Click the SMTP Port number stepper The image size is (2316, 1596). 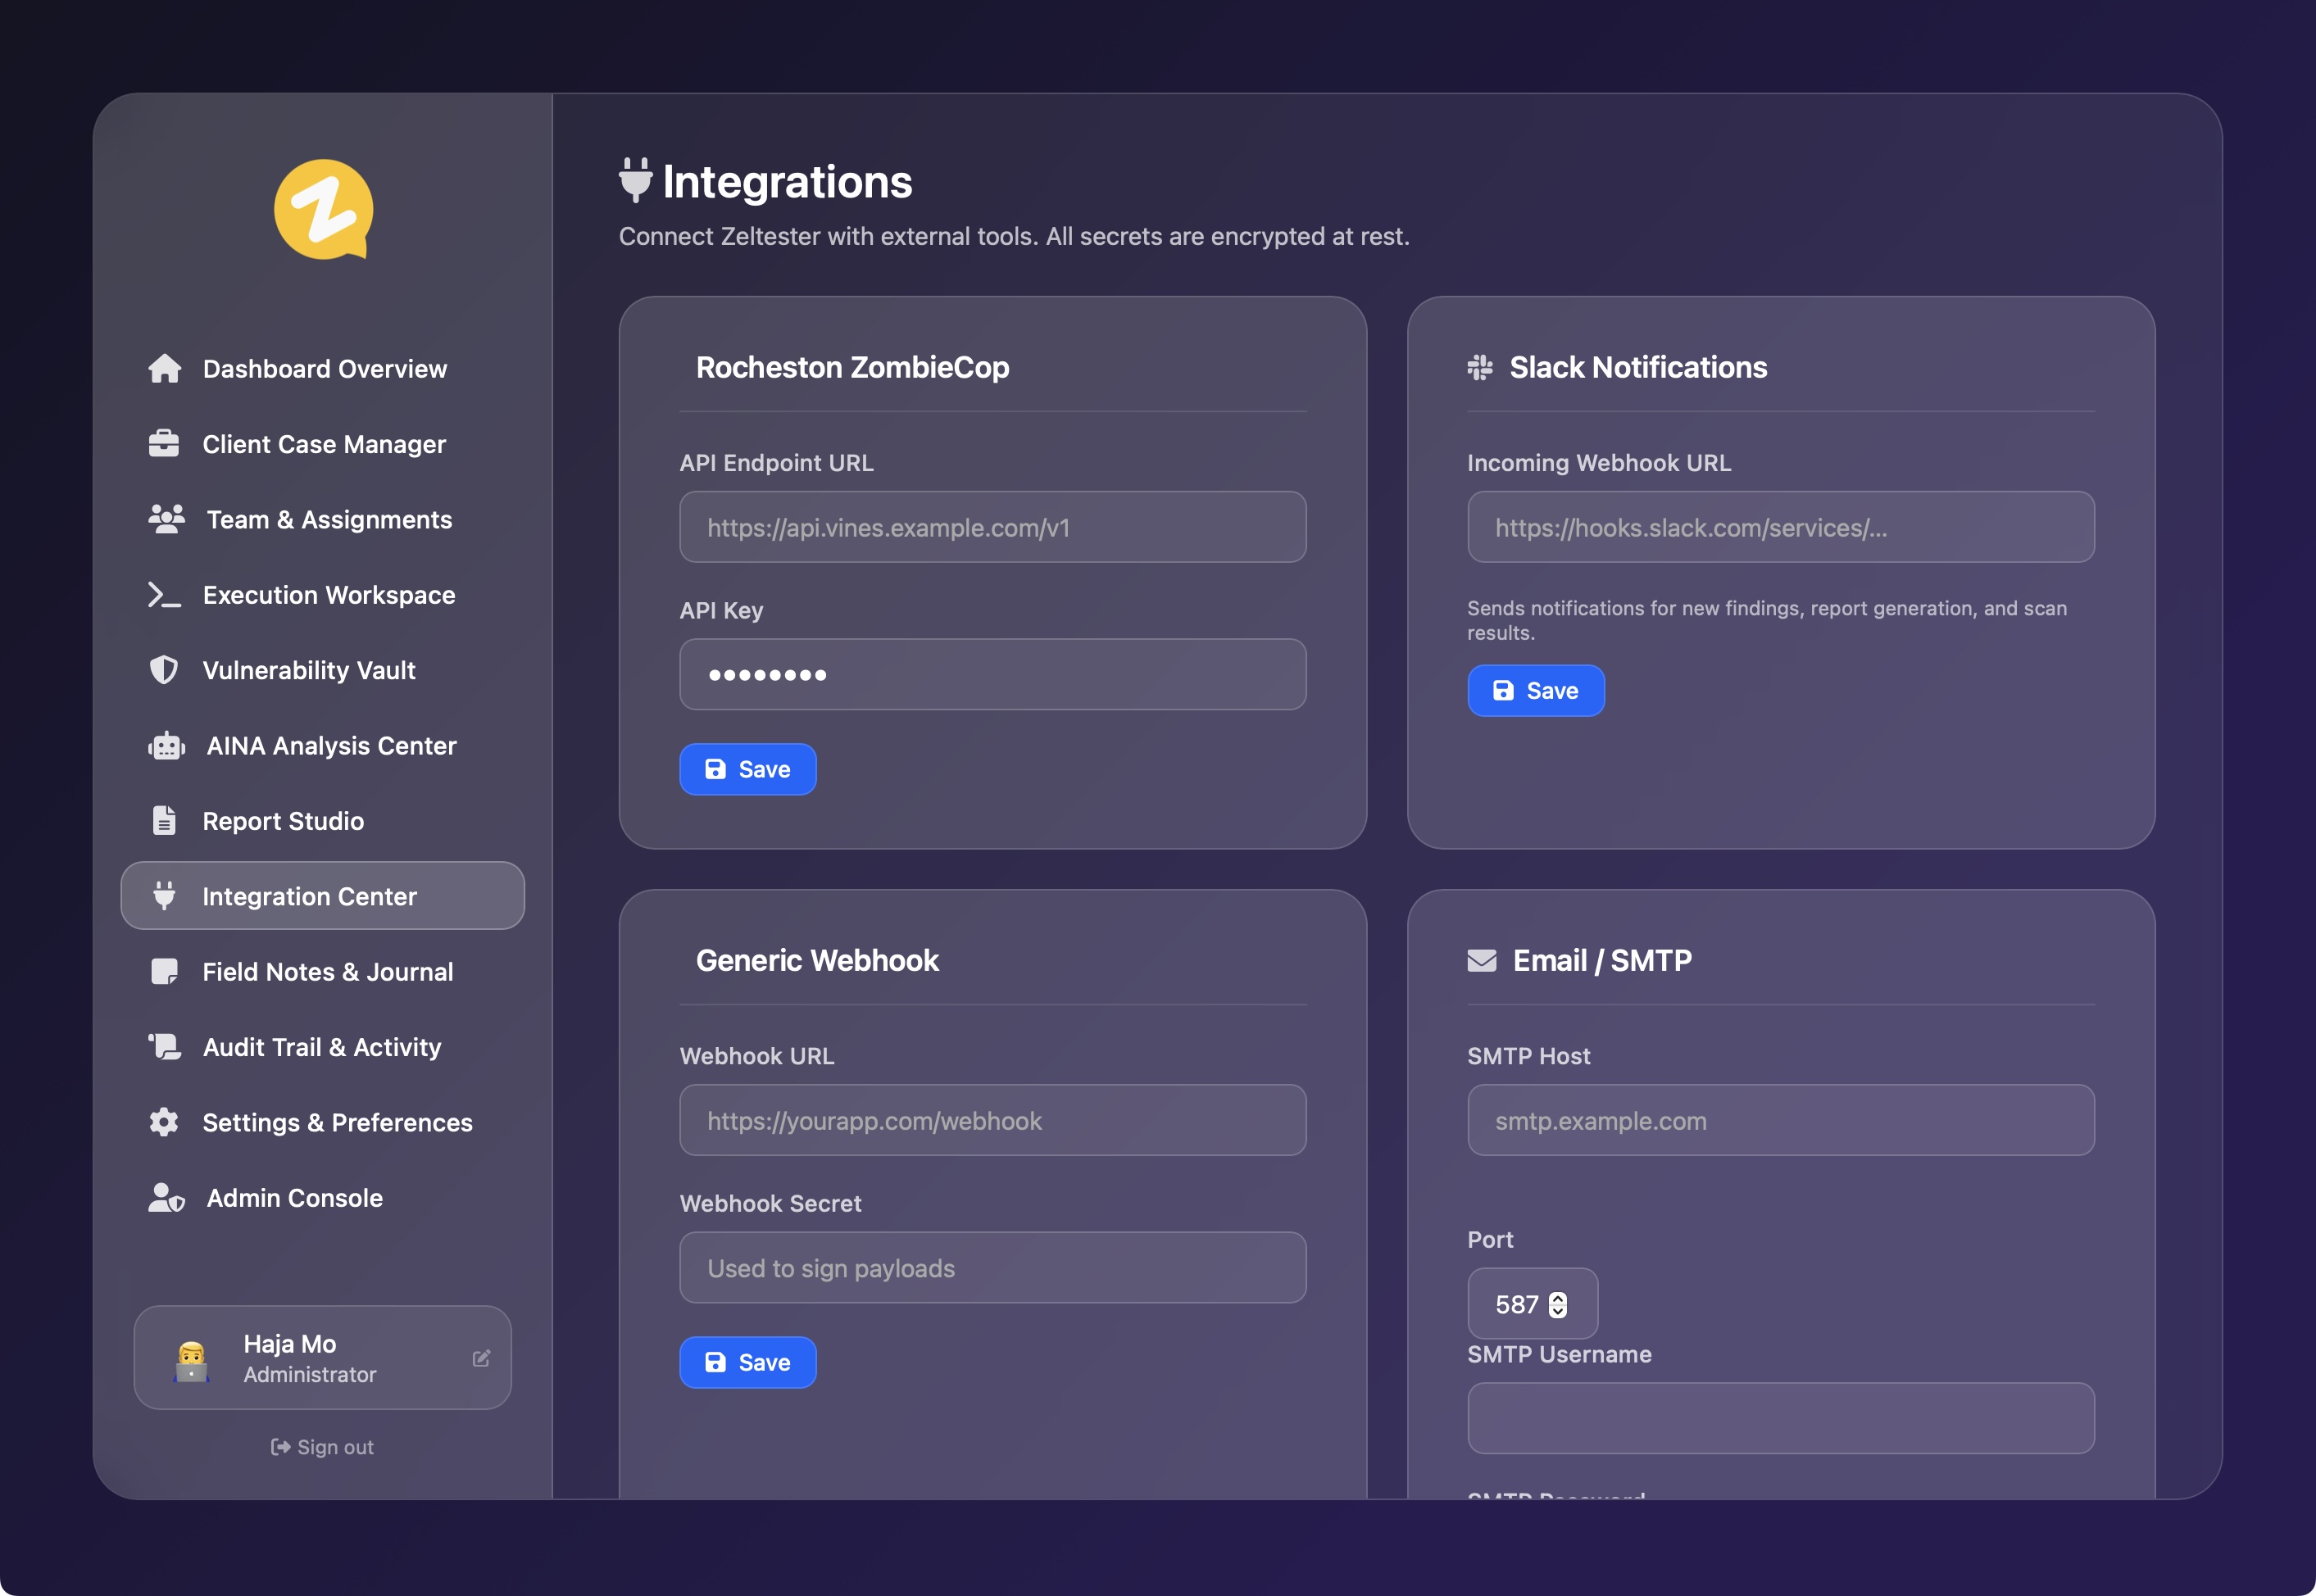coord(1557,1304)
